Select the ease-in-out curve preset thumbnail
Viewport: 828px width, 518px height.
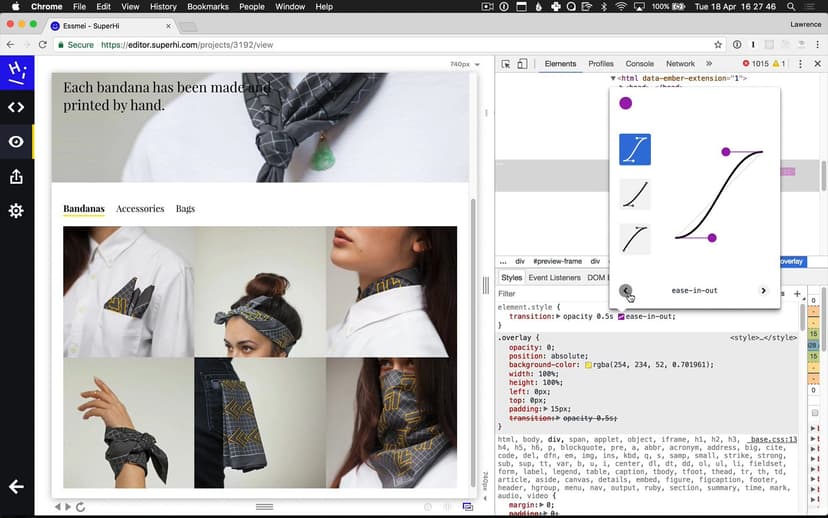click(x=635, y=149)
